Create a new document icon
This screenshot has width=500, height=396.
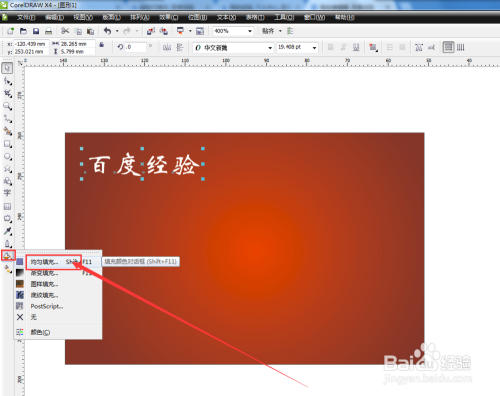[x=10, y=31]
